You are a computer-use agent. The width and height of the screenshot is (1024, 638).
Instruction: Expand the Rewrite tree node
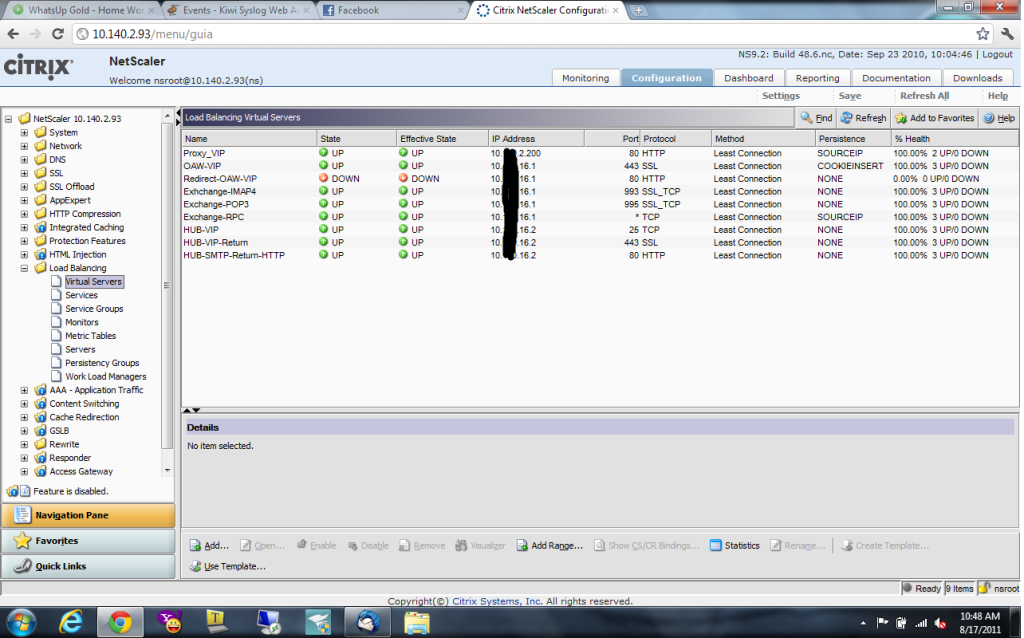coord(24,444)
